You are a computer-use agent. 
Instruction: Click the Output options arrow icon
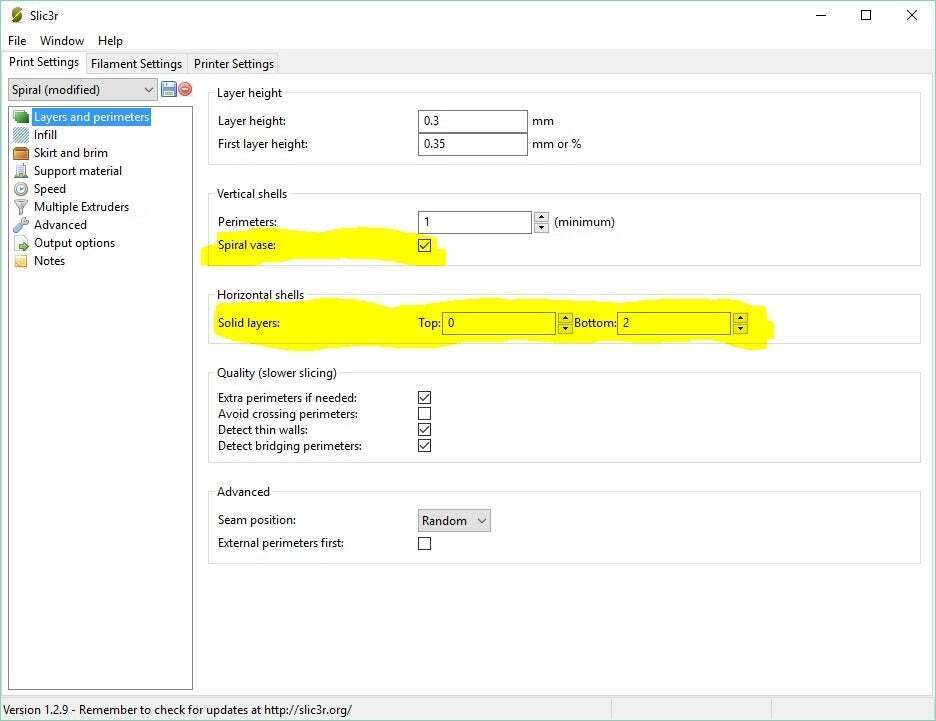click(x=21, y=244)
